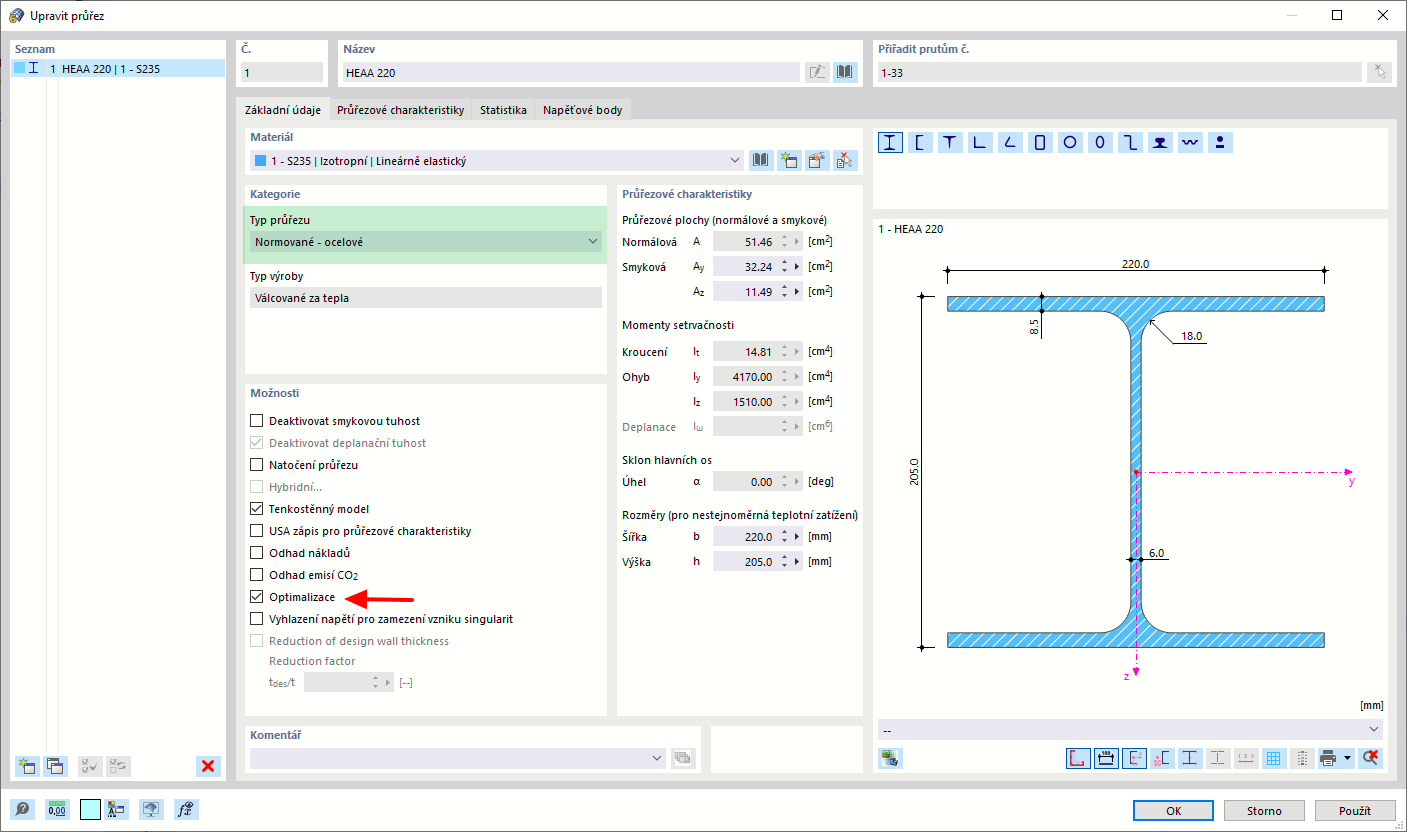
Task: Click new section icon below the list
Action: point(26,766)
